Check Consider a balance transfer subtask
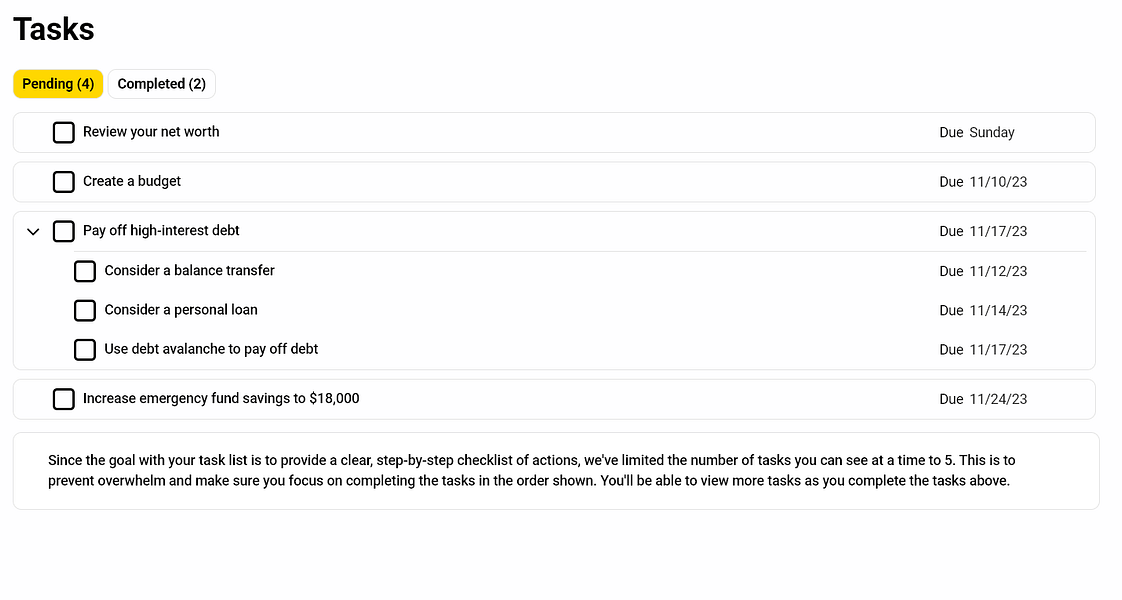The height and width of the screenshot is (600, 1122). coord(85,271)
